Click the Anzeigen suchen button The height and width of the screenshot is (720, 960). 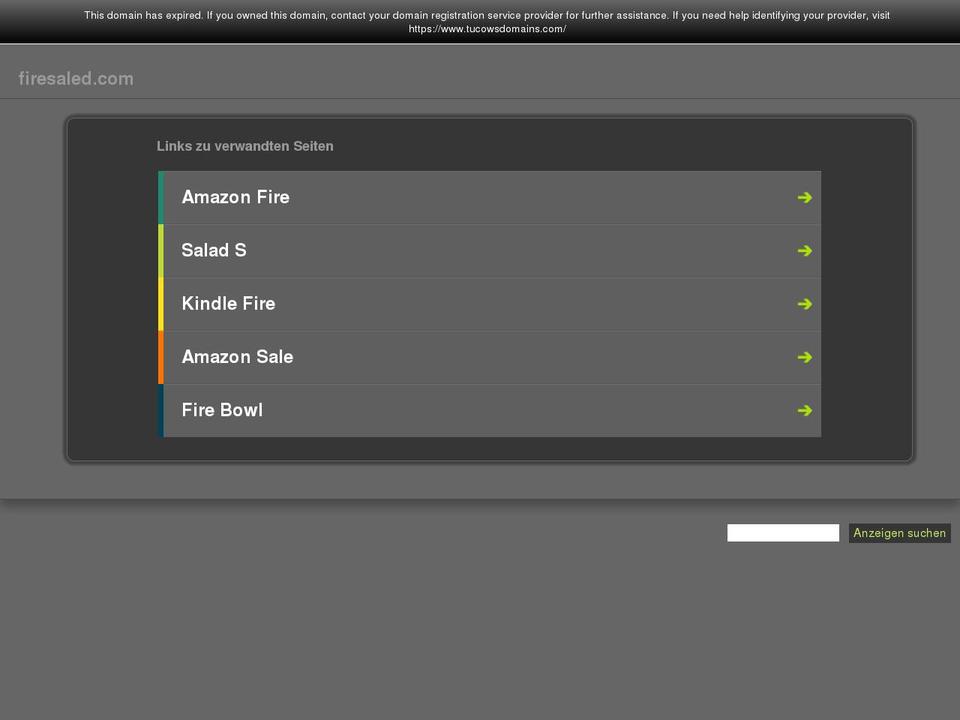pos(899,533)
